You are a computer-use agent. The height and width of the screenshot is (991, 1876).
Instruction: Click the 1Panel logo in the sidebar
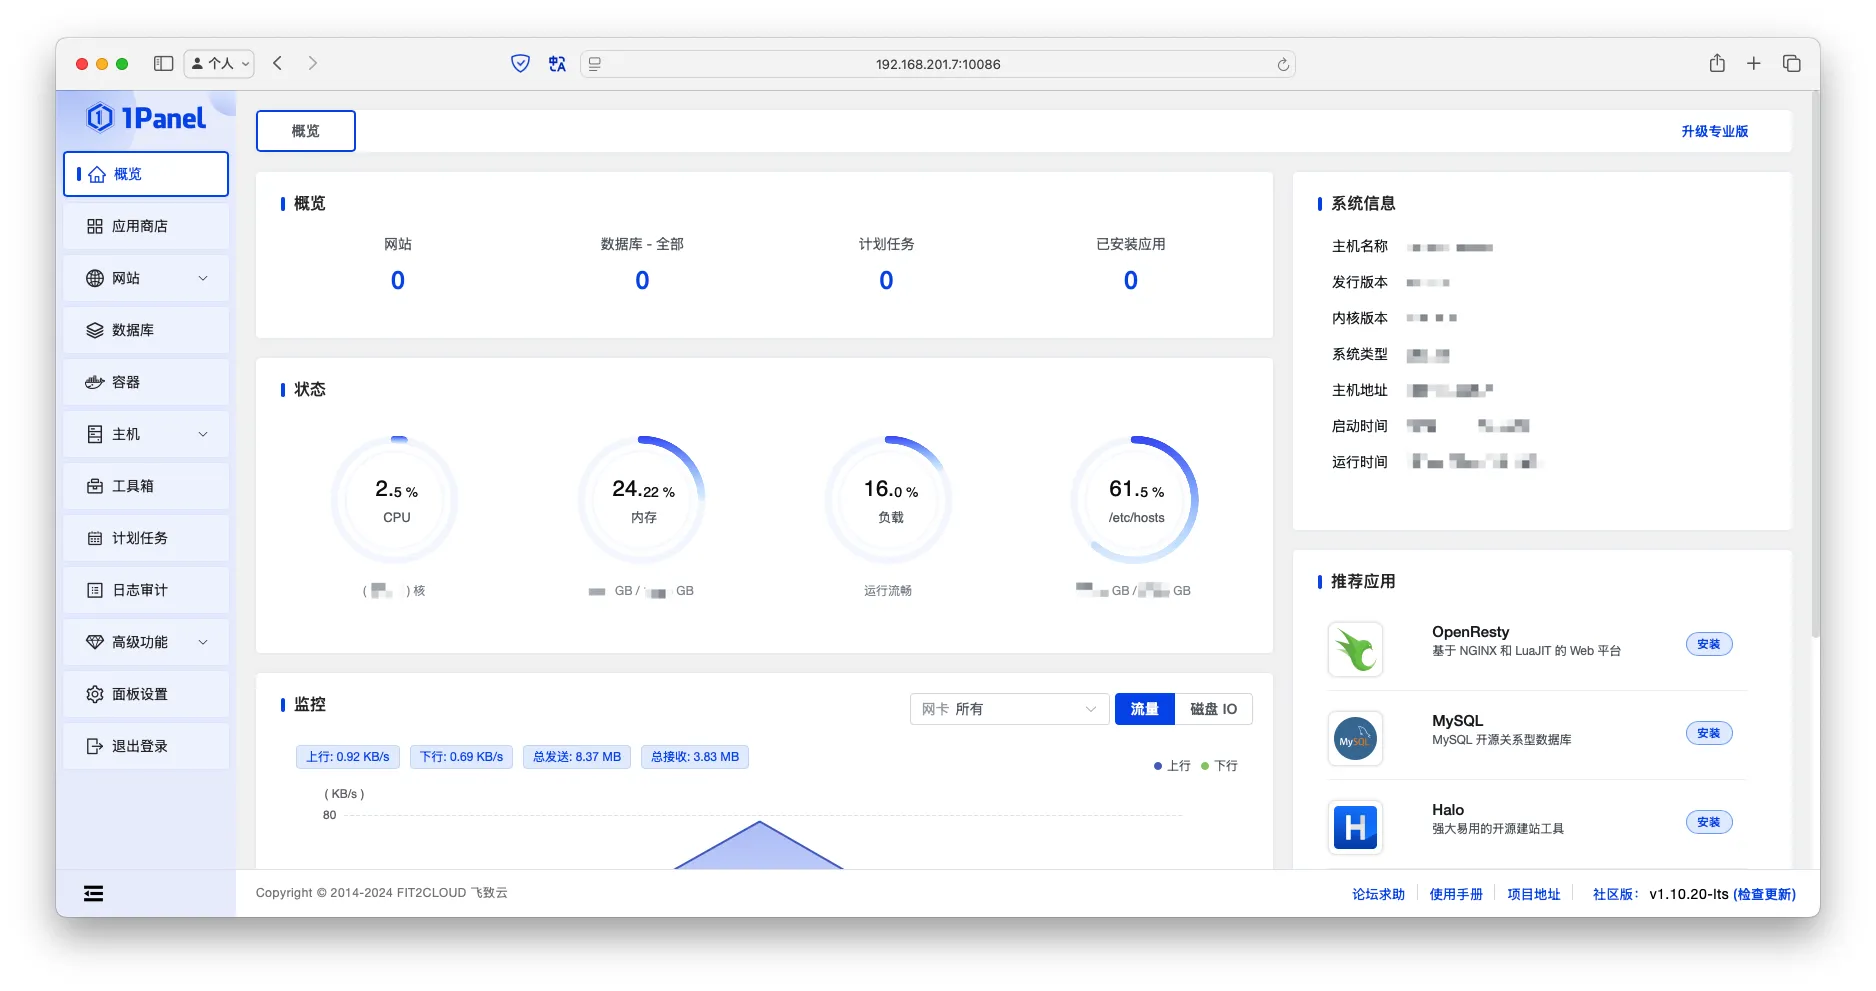(146, 118)
